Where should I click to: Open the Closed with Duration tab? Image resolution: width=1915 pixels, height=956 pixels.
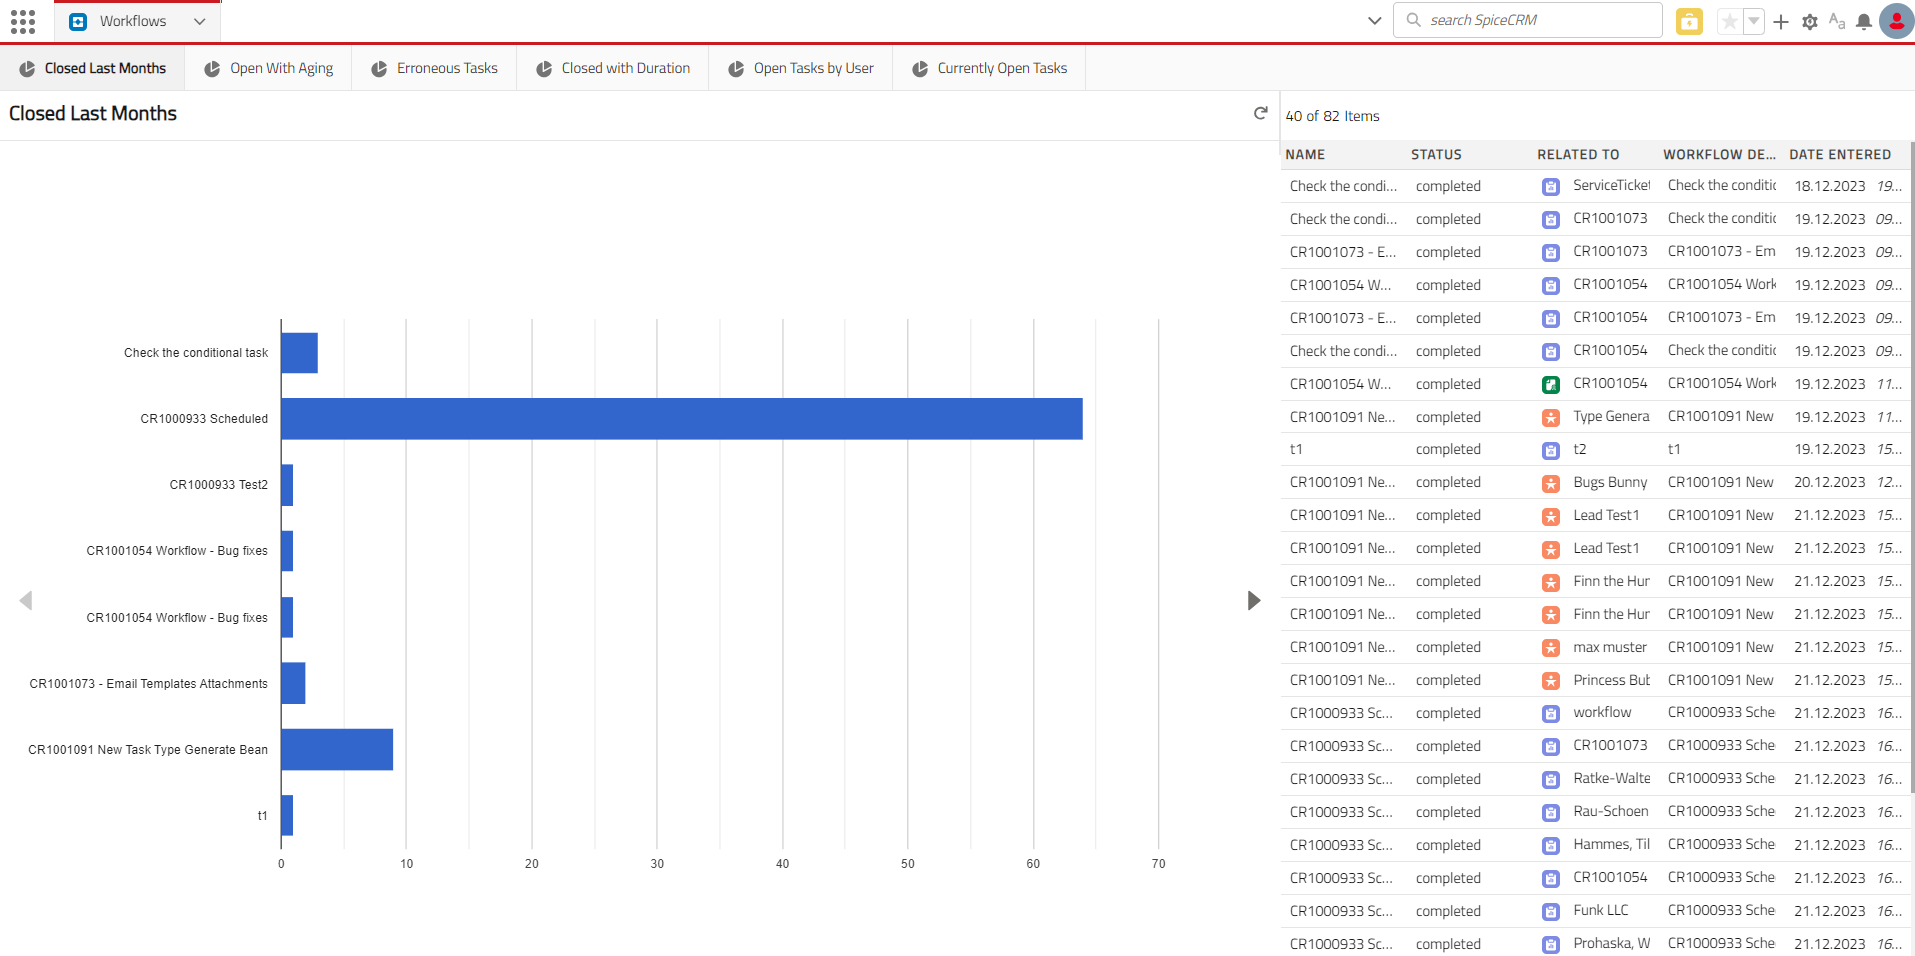pyautogui.click(x=612, y=68)
